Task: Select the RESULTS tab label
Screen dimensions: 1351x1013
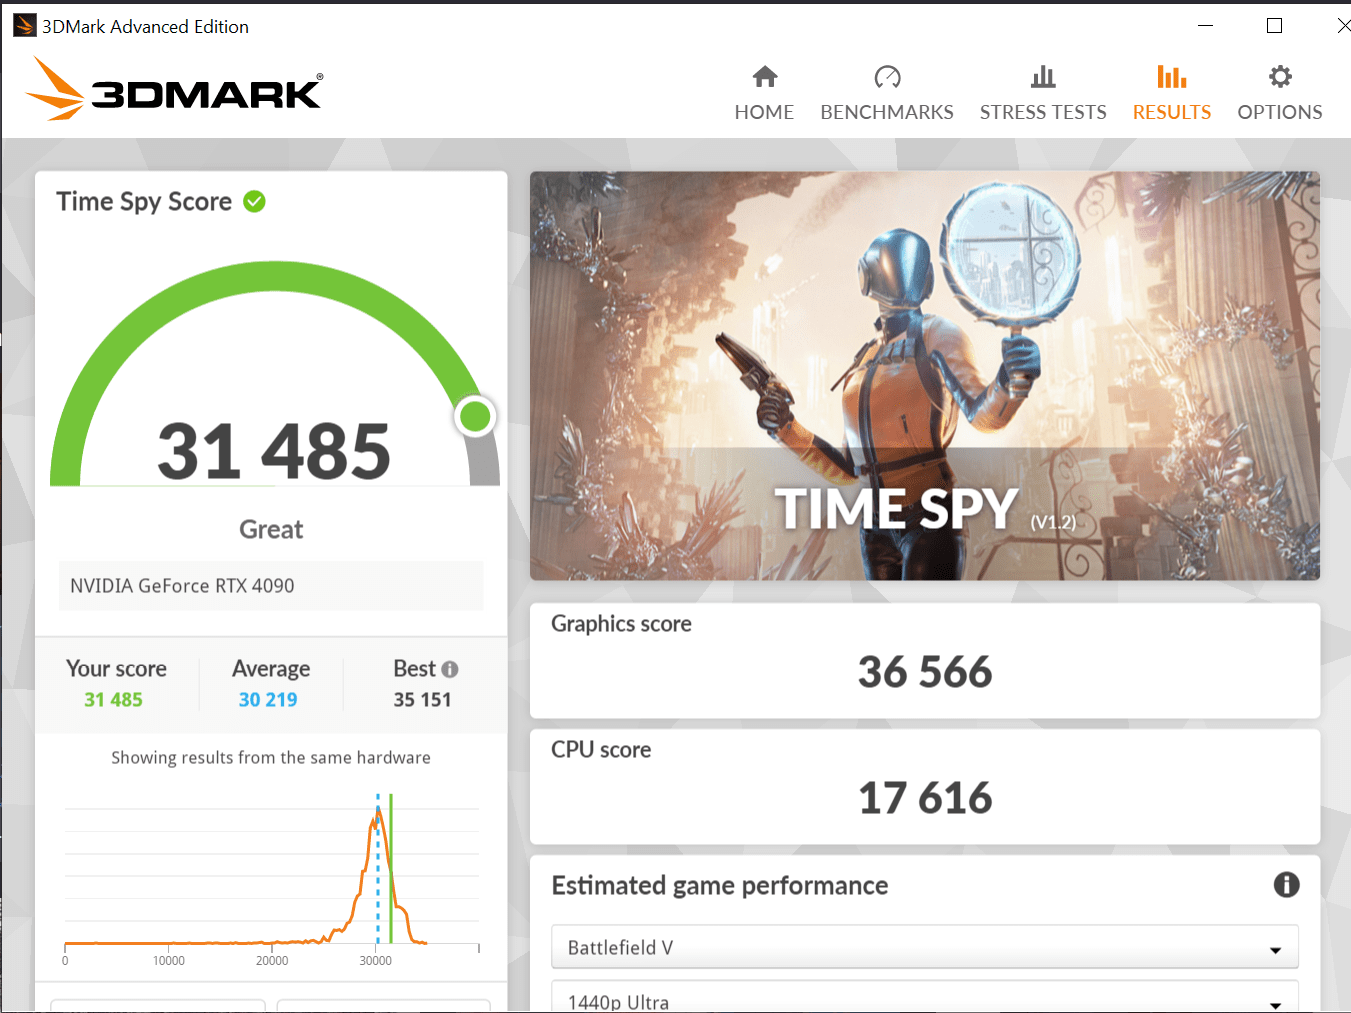Action: pyautogui.click(x=1172, y=112)
